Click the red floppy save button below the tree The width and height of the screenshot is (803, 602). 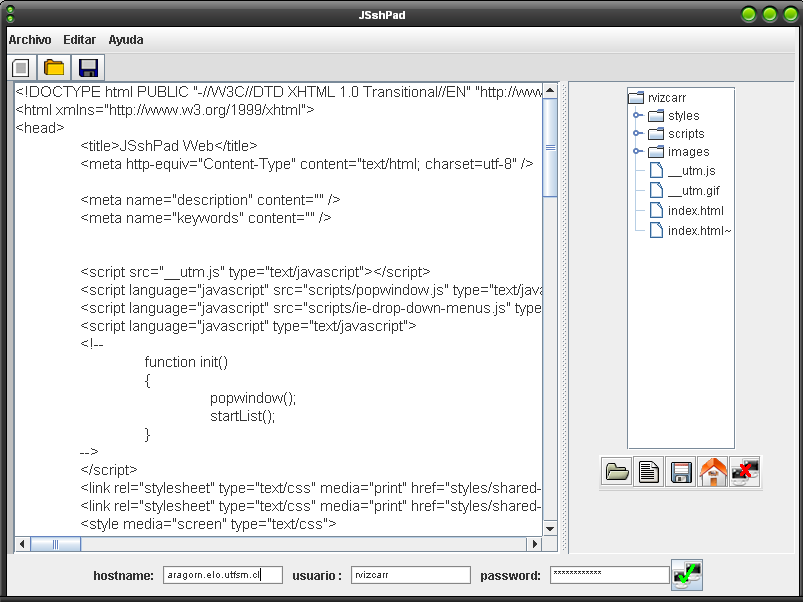click(x=681, y=471)
